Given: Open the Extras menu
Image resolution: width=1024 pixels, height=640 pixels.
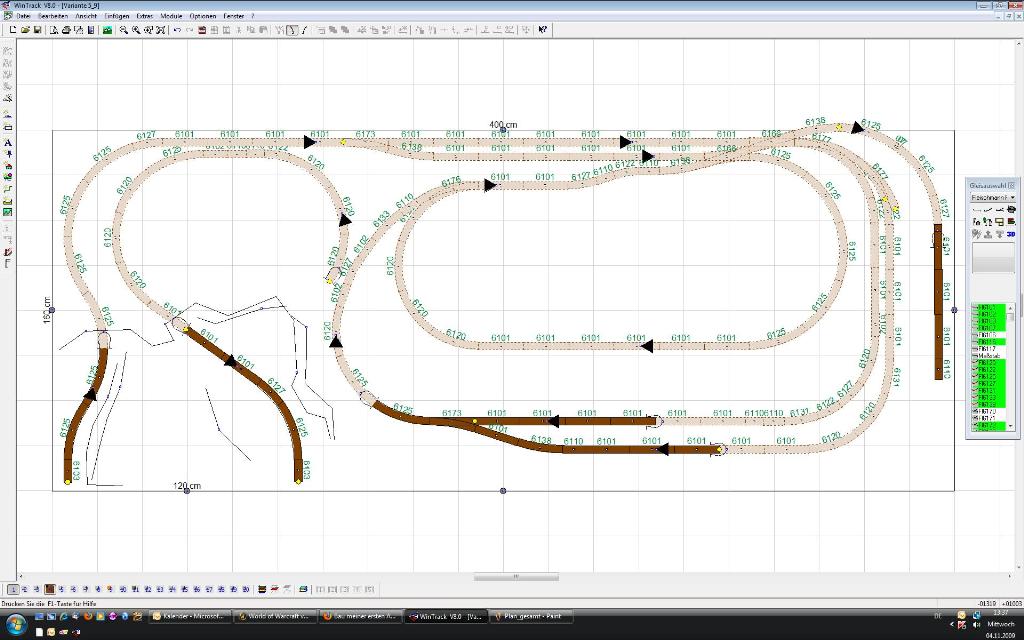Looking at the screenshot, I should (145, 16).
